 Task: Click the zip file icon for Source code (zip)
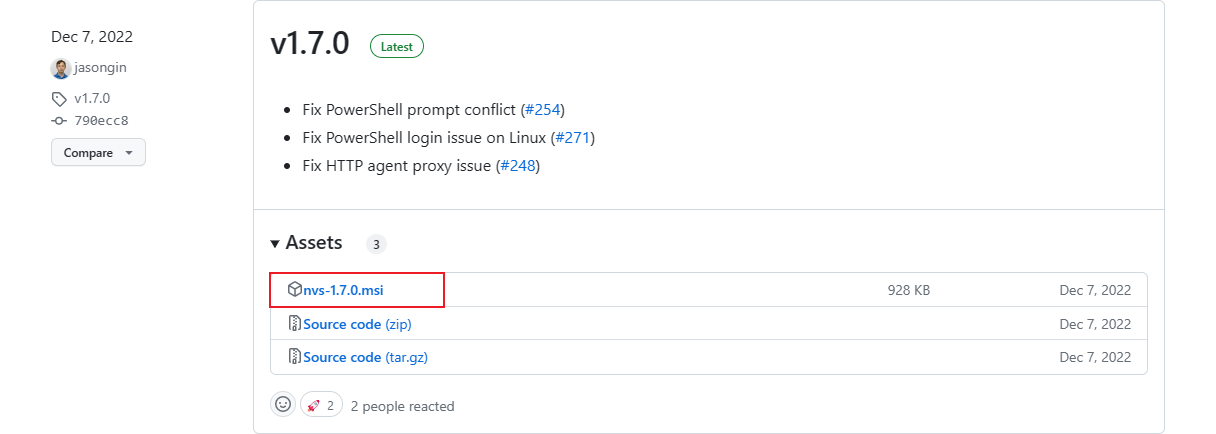pos(295,324)
